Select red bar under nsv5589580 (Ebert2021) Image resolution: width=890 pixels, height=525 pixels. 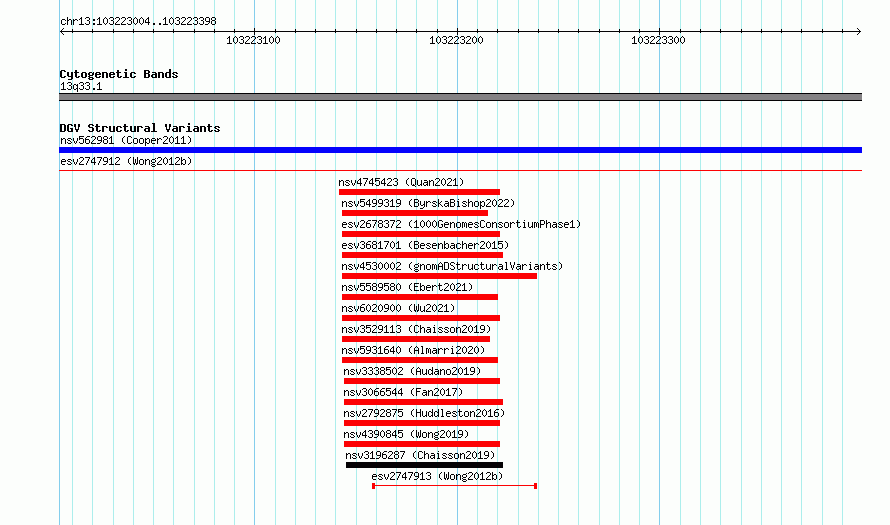419,297
